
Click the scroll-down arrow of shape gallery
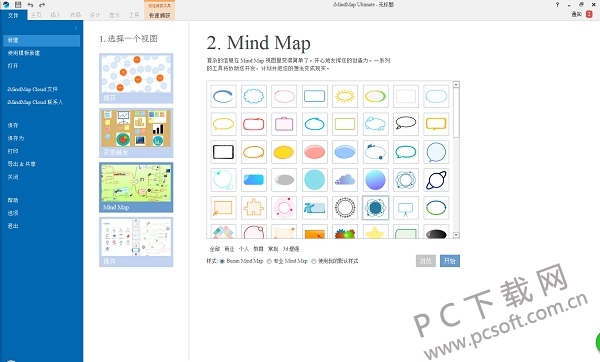(456, 235)
